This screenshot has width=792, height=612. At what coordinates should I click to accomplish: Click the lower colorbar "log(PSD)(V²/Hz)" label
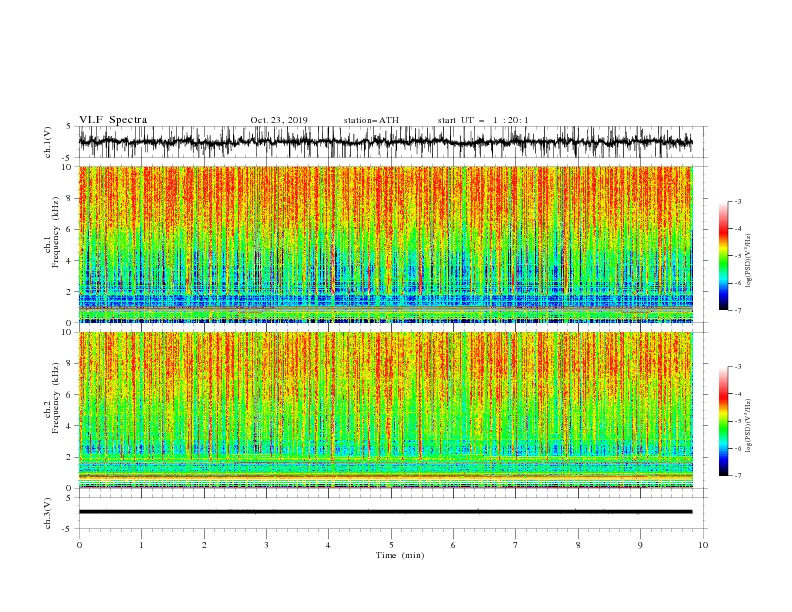749,425
